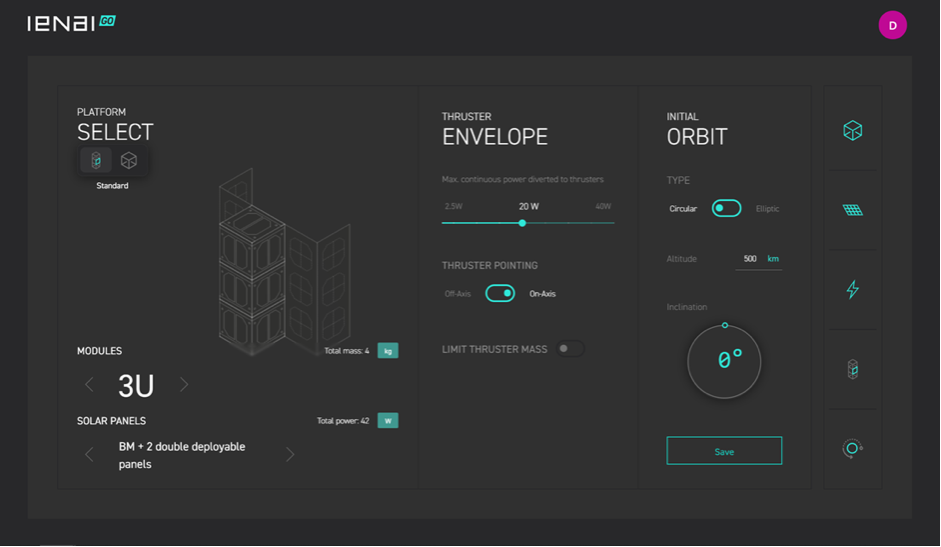Click the Circular orbit label
The image size is (941, 547).
pyautogui.click(x=683, y=209)
